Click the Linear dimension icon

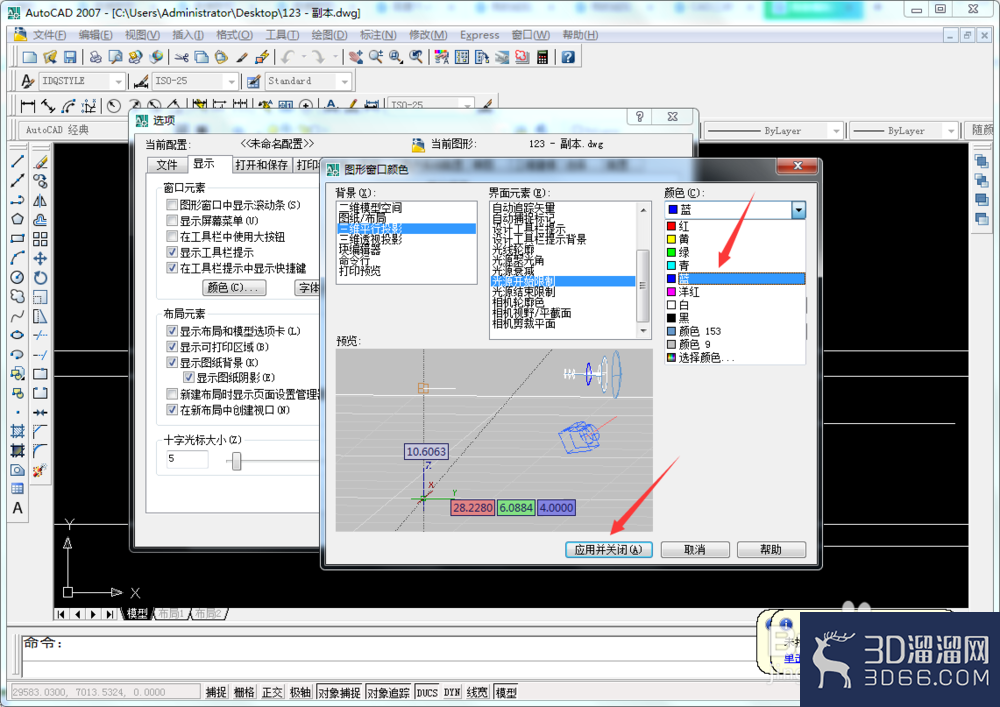[27, 106]
